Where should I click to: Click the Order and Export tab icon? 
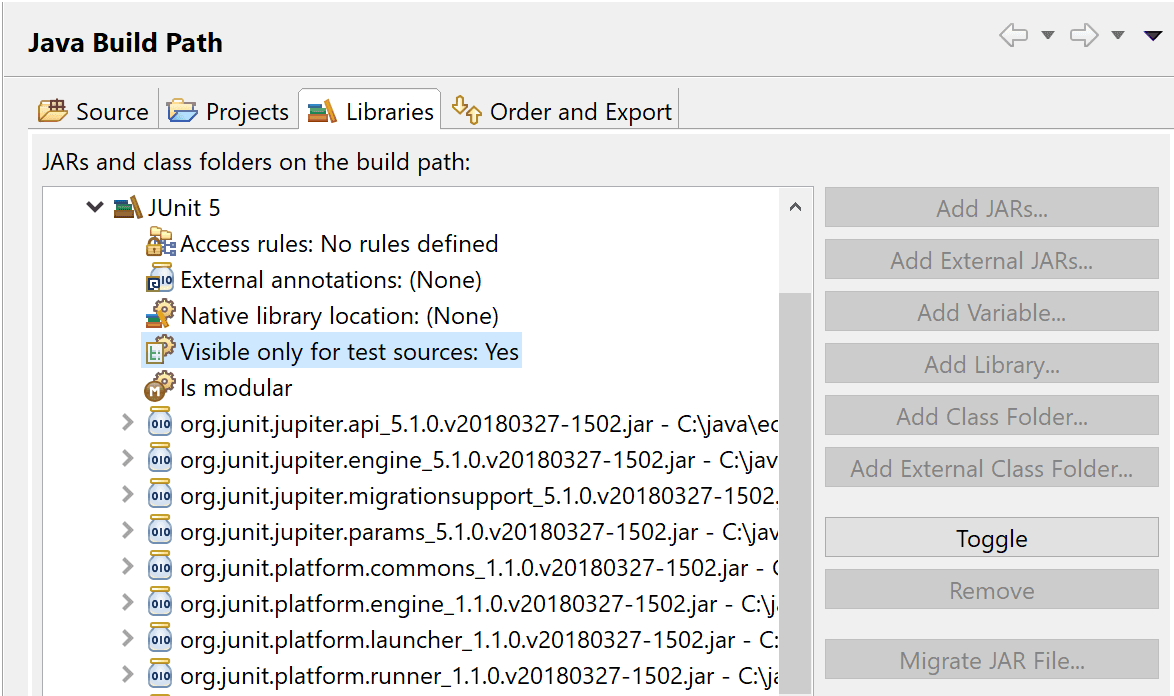pos(466,110)
